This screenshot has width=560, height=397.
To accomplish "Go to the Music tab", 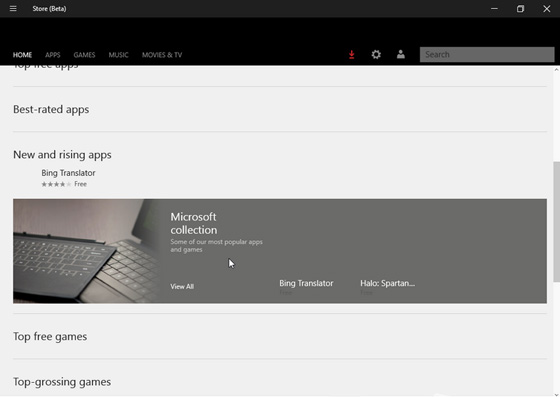I will (118, 55).
